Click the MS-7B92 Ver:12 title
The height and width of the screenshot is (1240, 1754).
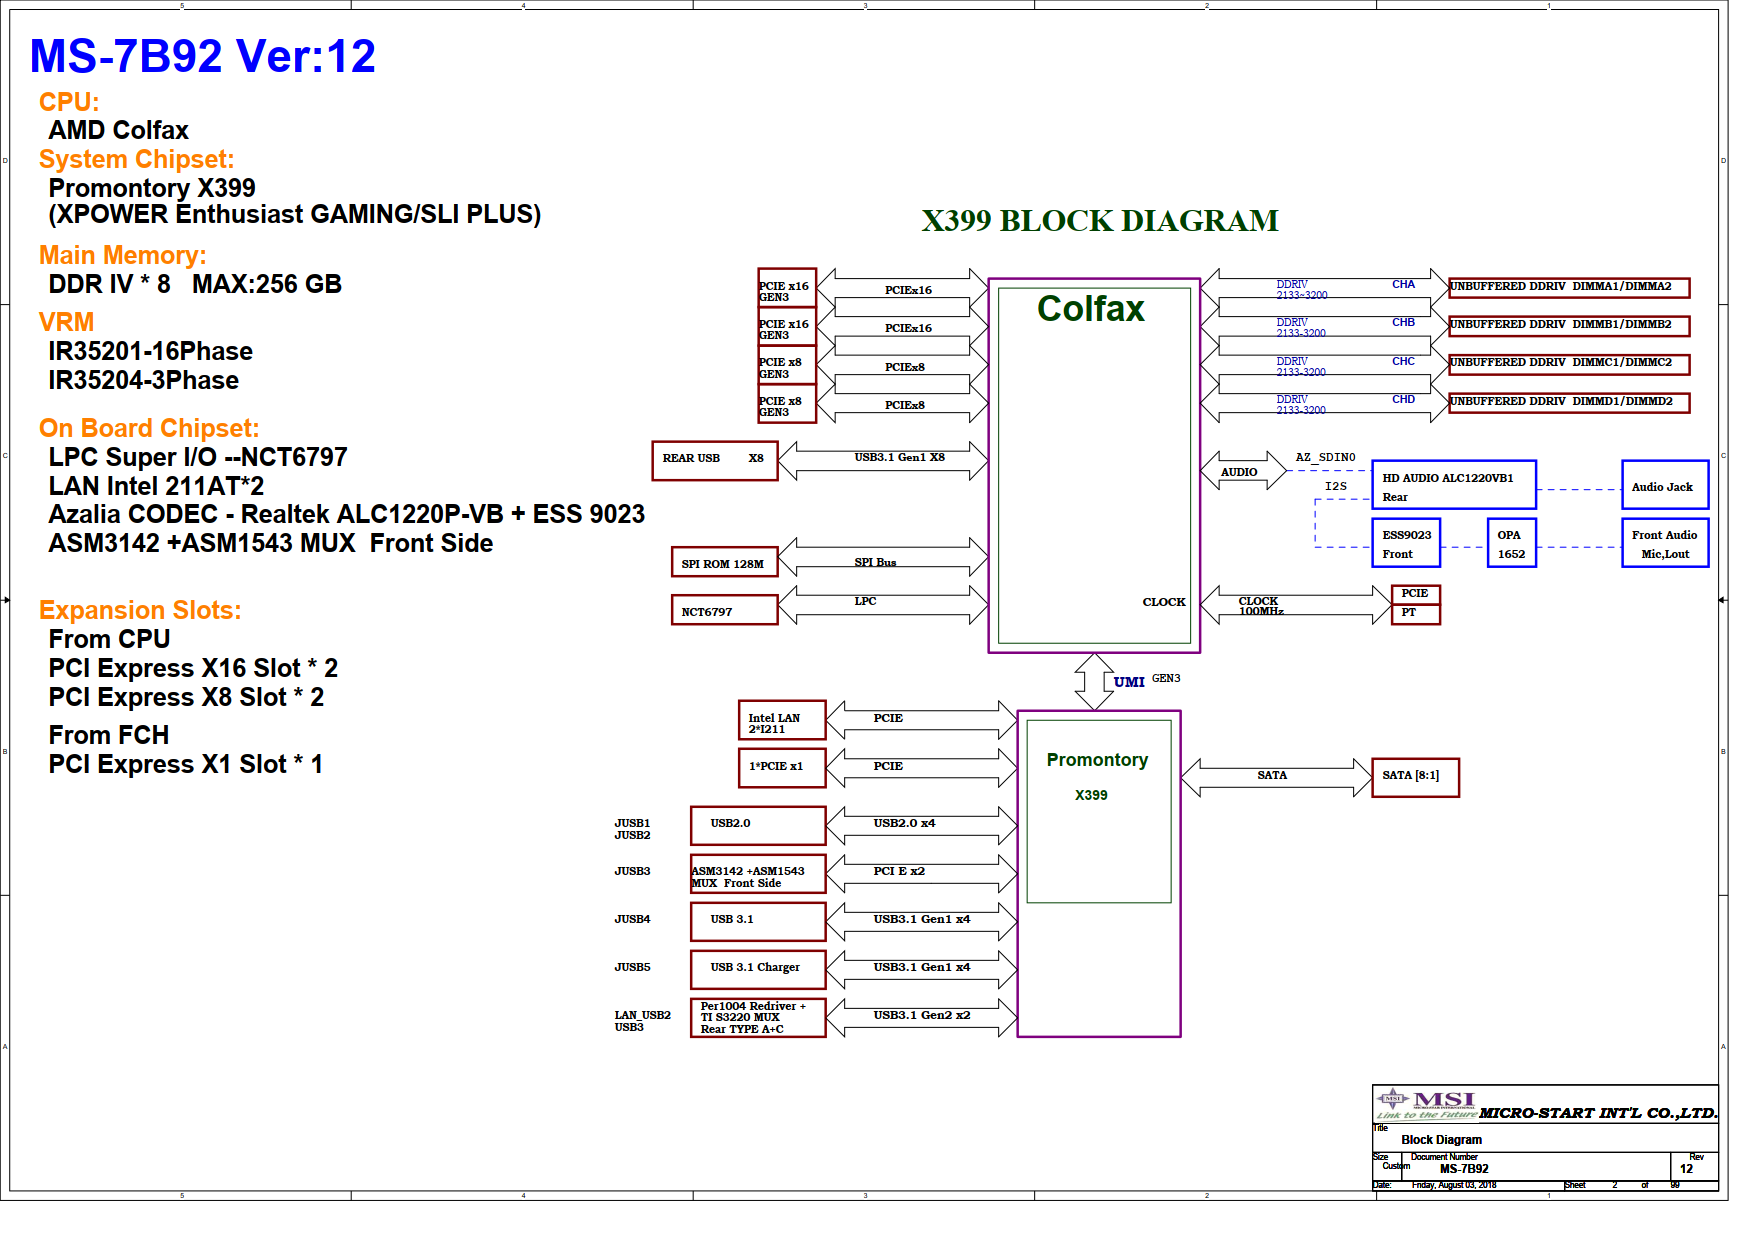click(x=203, y=56)
